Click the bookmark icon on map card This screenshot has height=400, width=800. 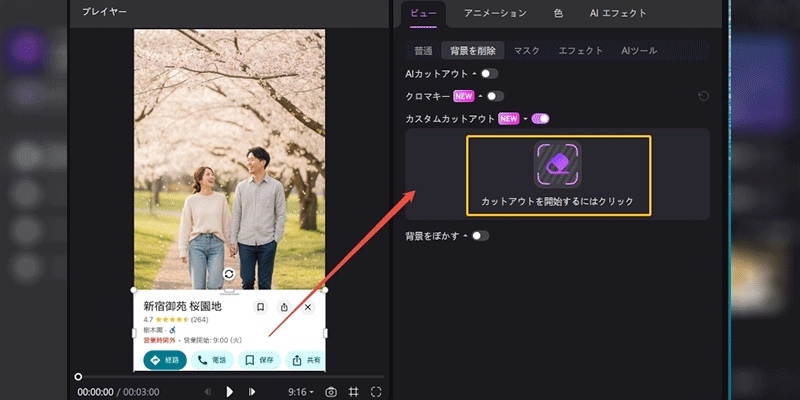tap(260, 307)
